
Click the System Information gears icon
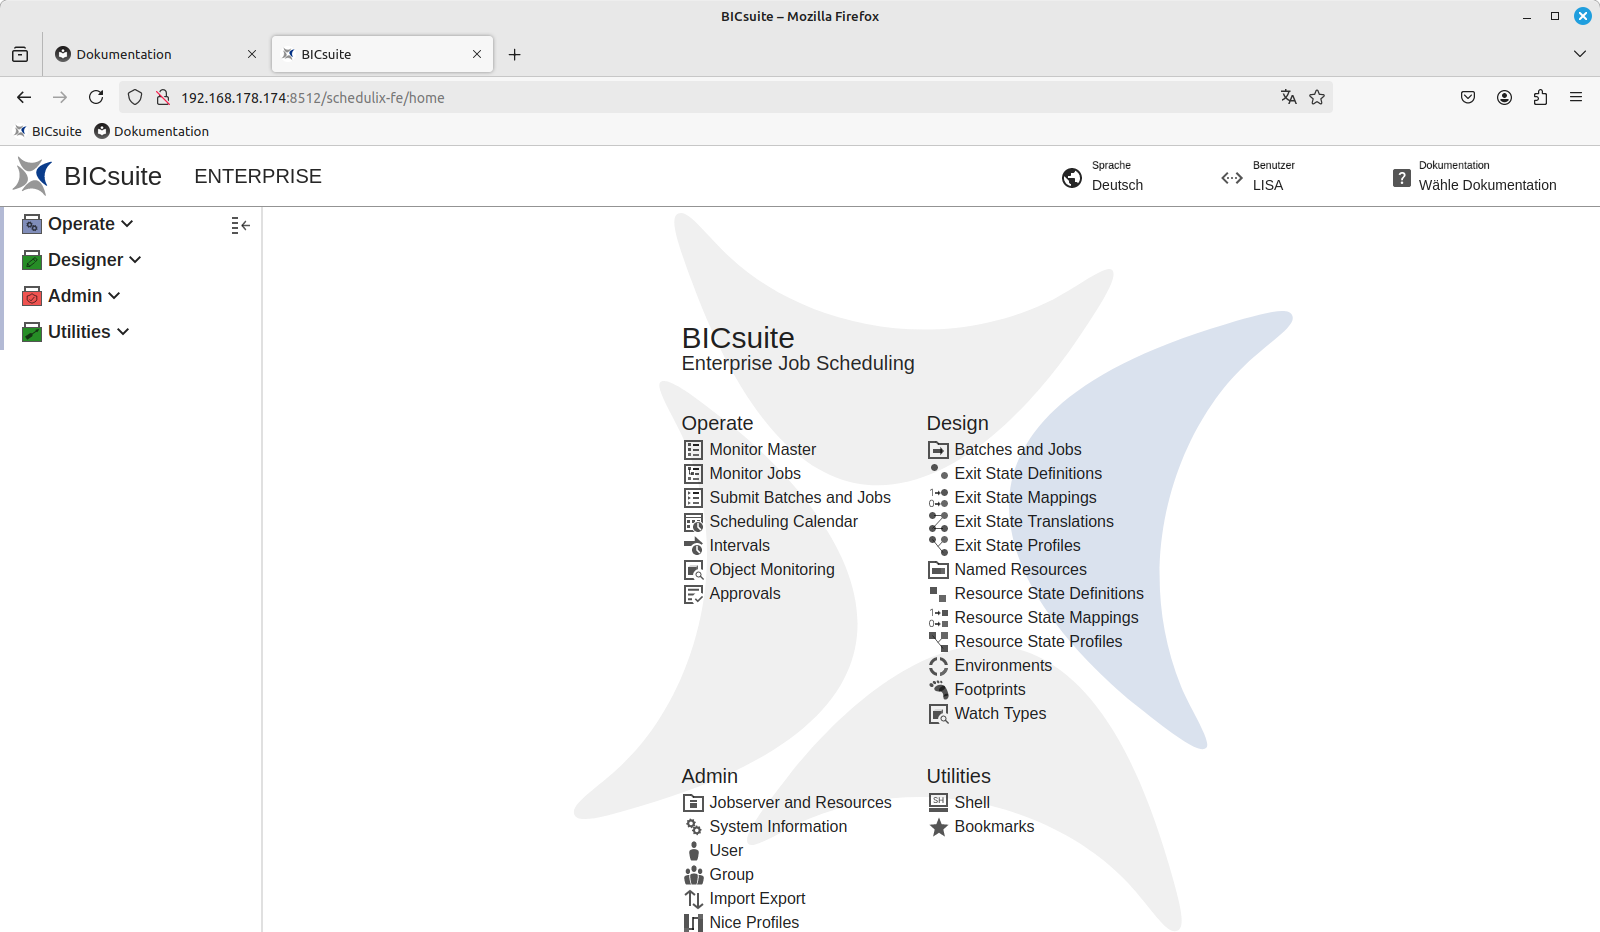click(x=693, y=827)
